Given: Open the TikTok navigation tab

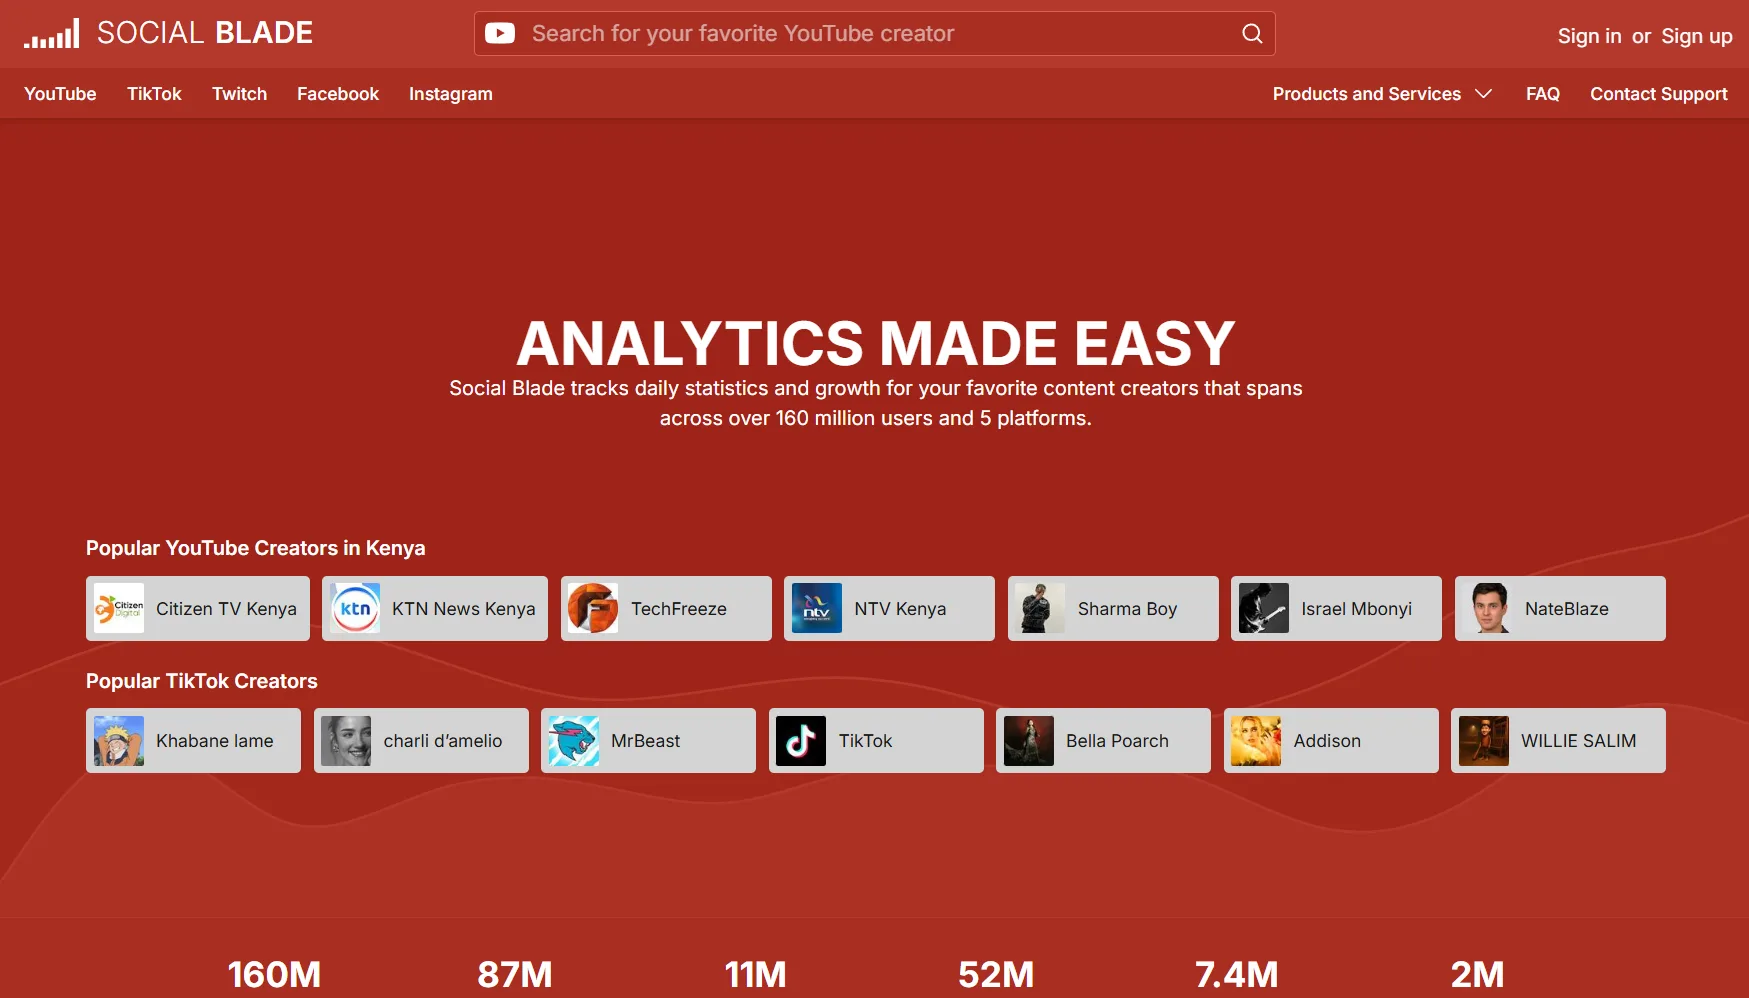Looking at the screenshot, I should [x=154, y=94].
